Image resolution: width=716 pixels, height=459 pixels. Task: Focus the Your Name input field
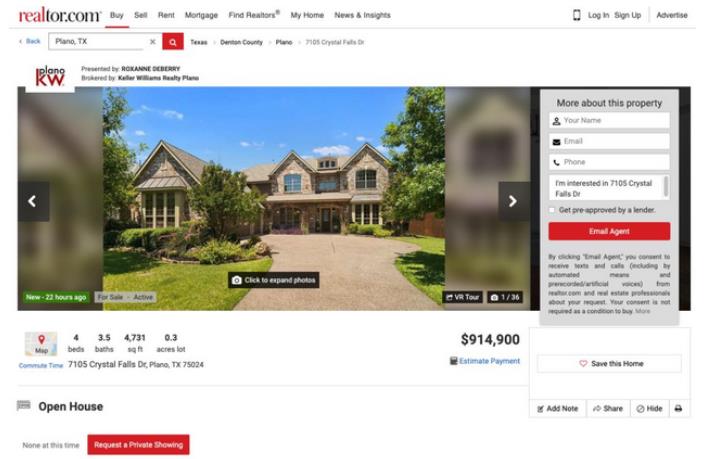click(x=609, y=121)
